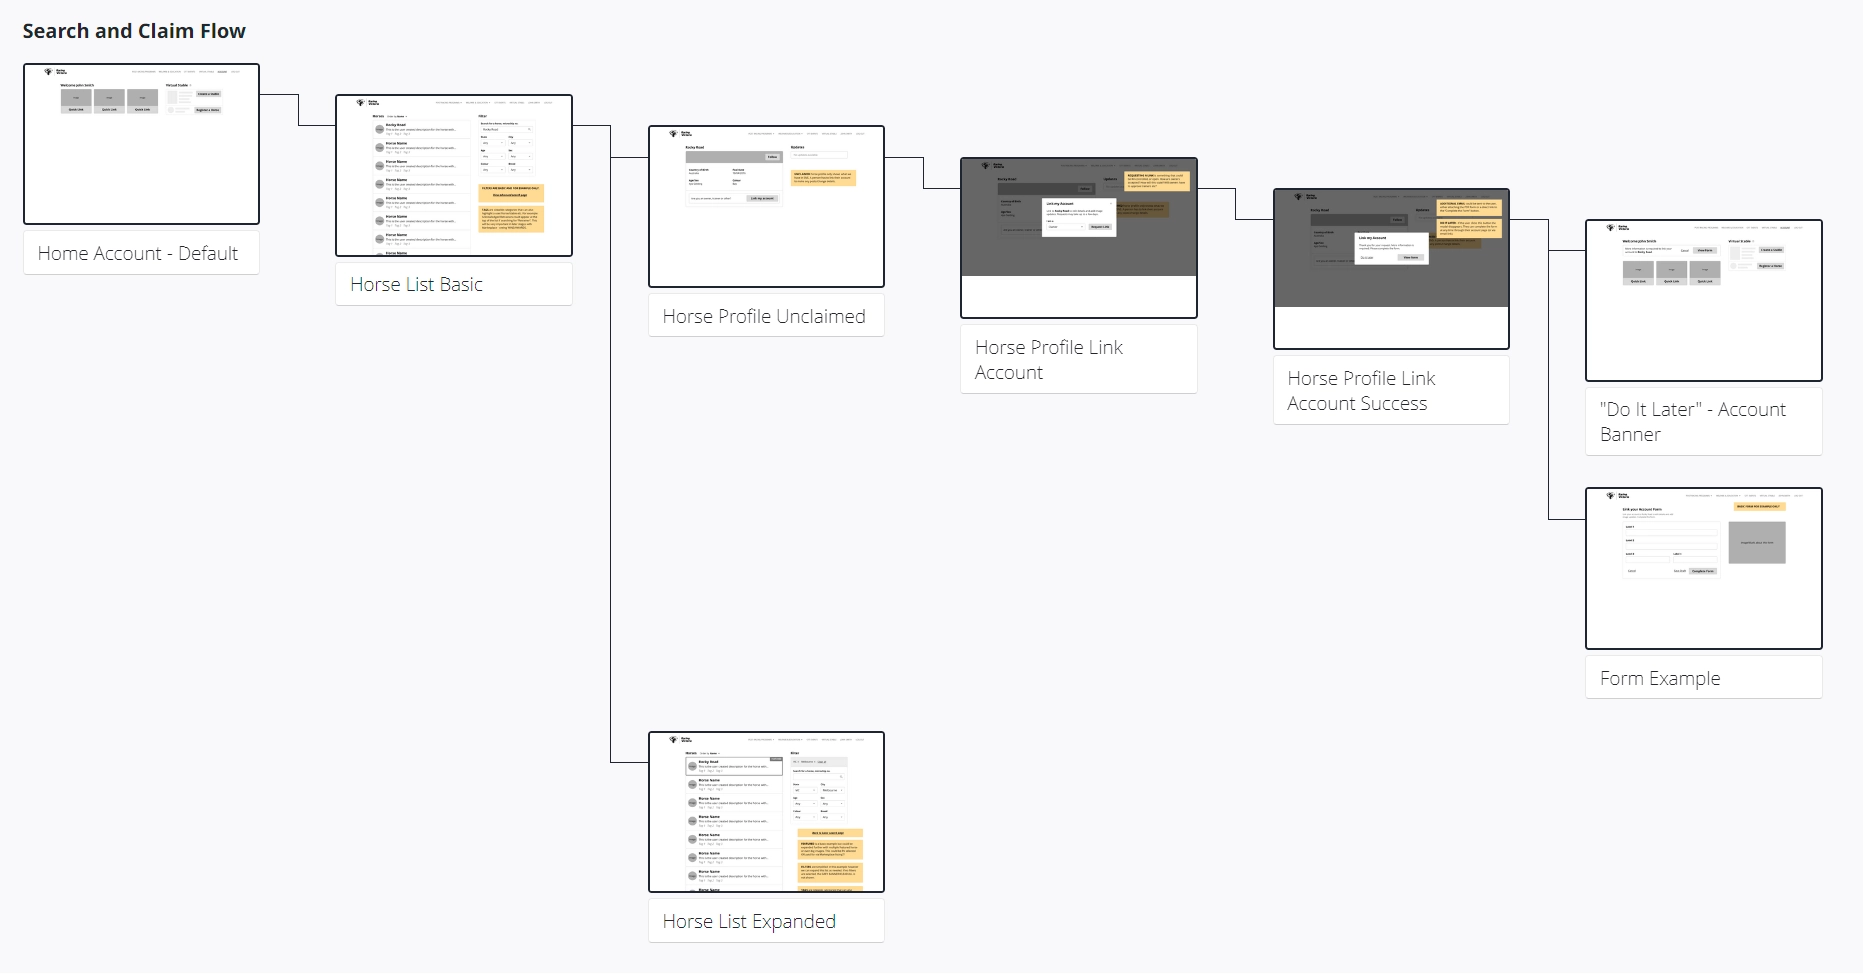This screenshot has width=1863, height=975.
Task: Open the Form Example wireframe thumbnail
Action: [1704, 569]
